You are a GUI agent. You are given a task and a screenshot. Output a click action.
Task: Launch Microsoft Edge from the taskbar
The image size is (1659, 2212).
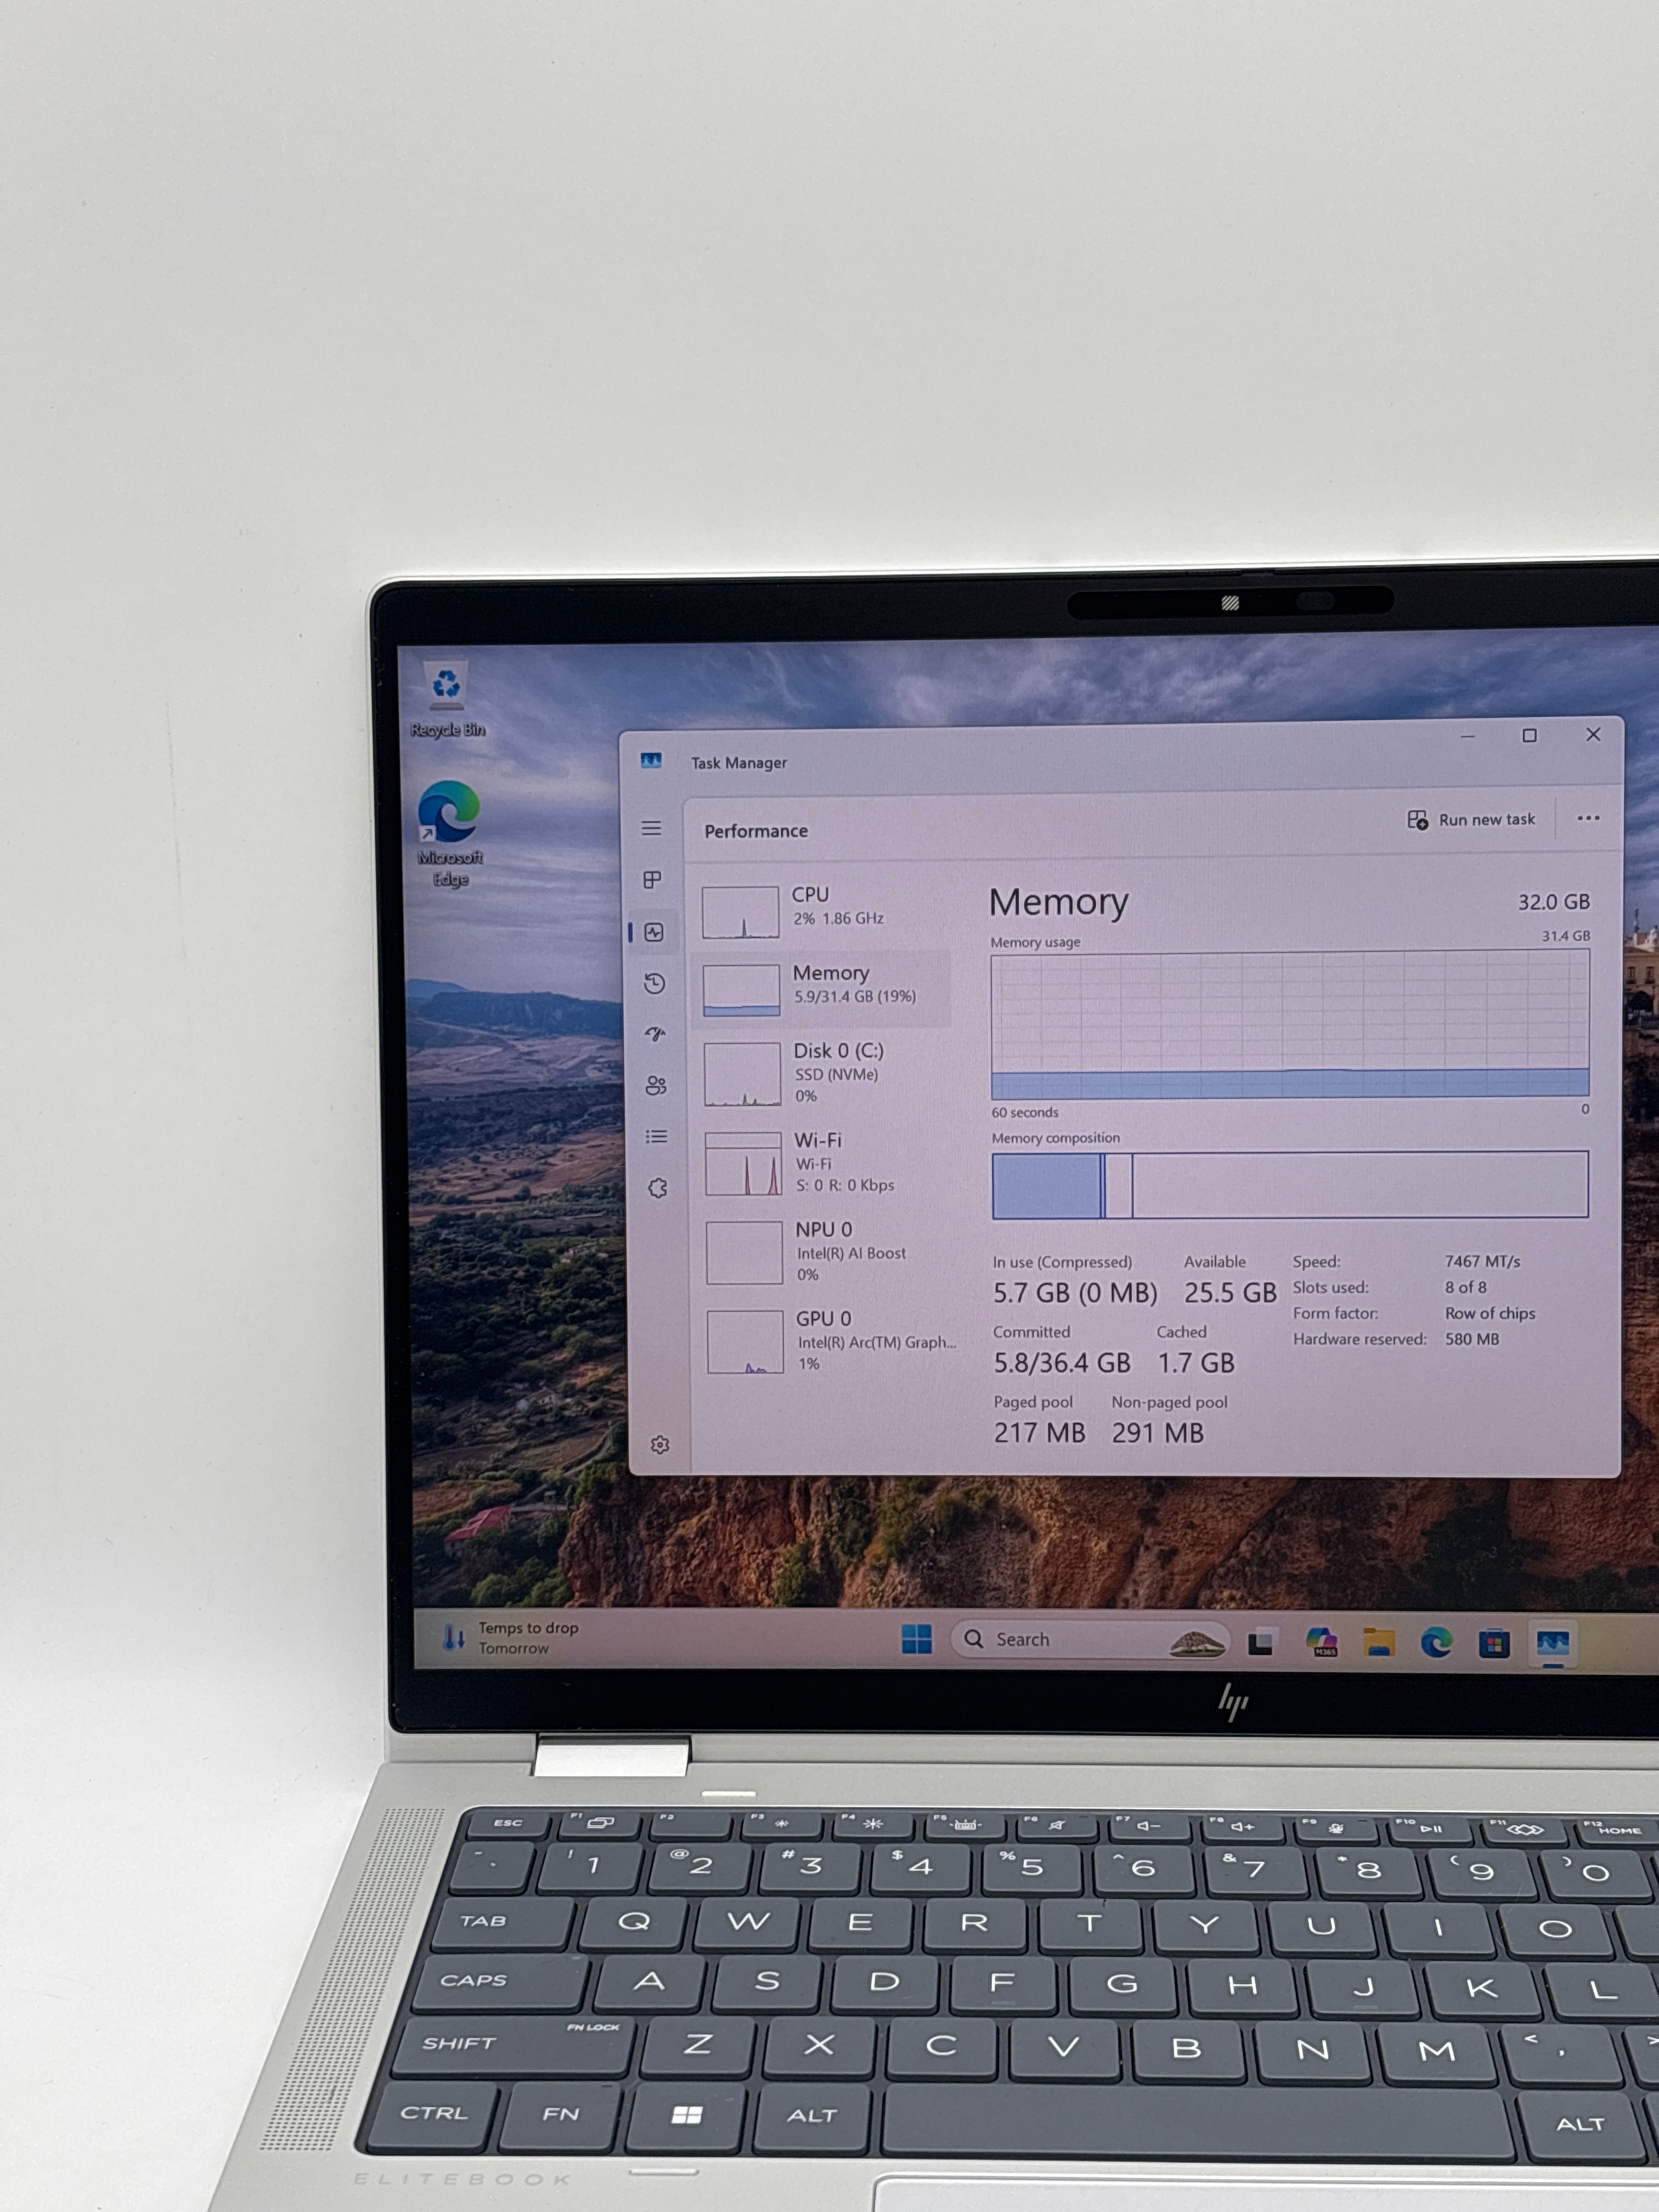(1437, 1642)
